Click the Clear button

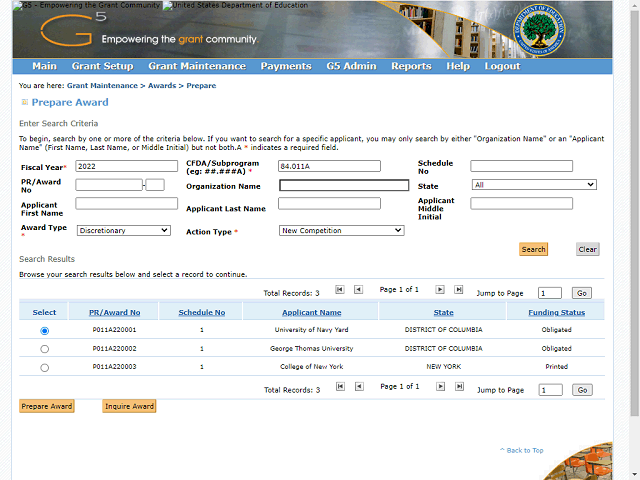tap(588, 249)
